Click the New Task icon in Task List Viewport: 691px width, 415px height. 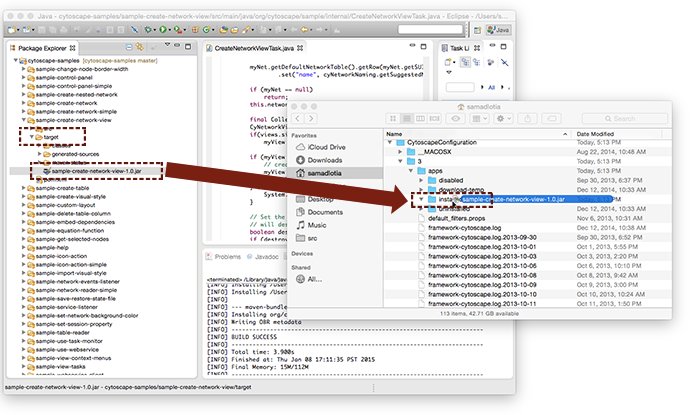coord(448,62)
